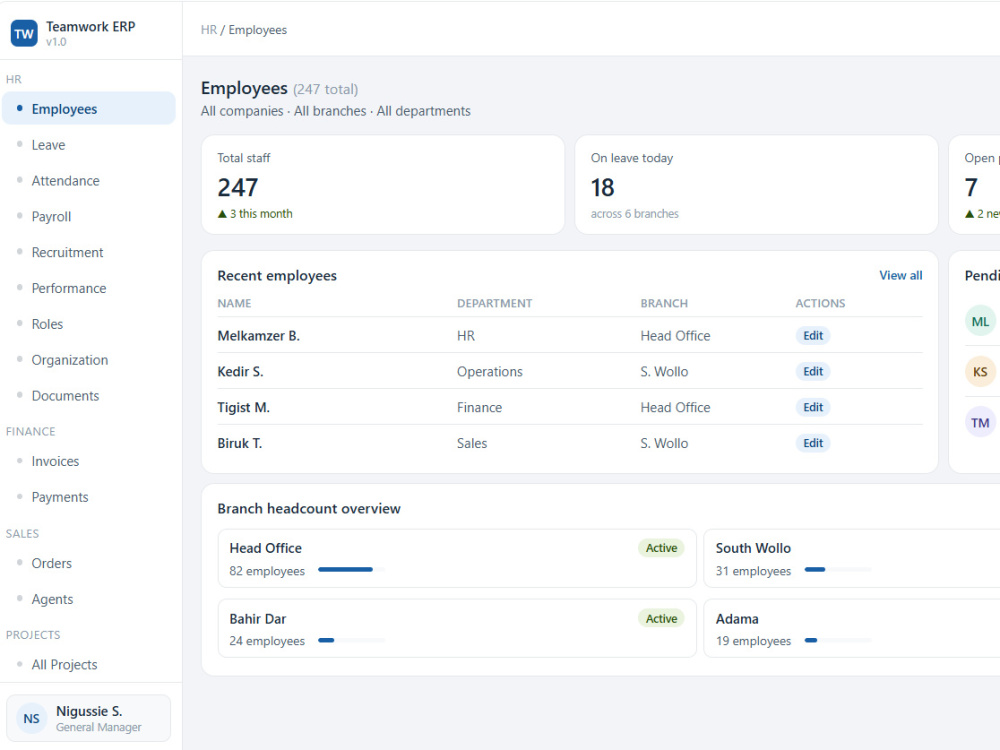The height and width of the screenshot is (750, 1000).
Task: Click the Operations department cell
Action: coord(490,371)
